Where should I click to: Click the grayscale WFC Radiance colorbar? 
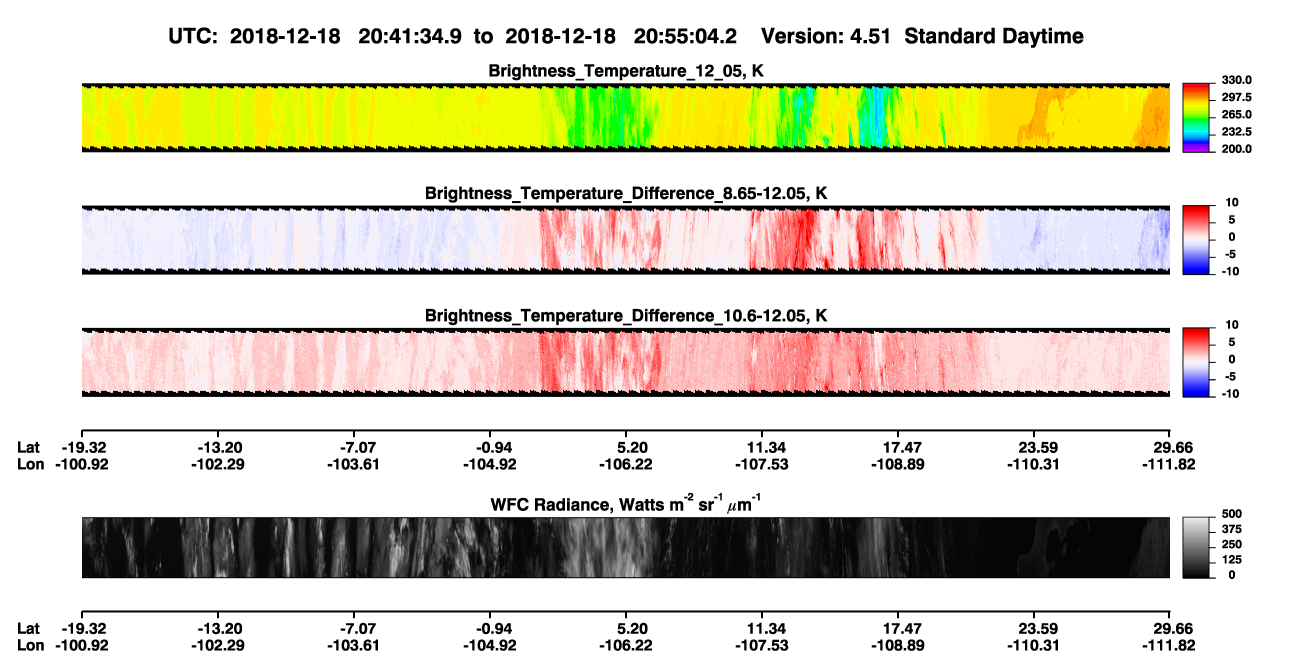[1196, 547]
